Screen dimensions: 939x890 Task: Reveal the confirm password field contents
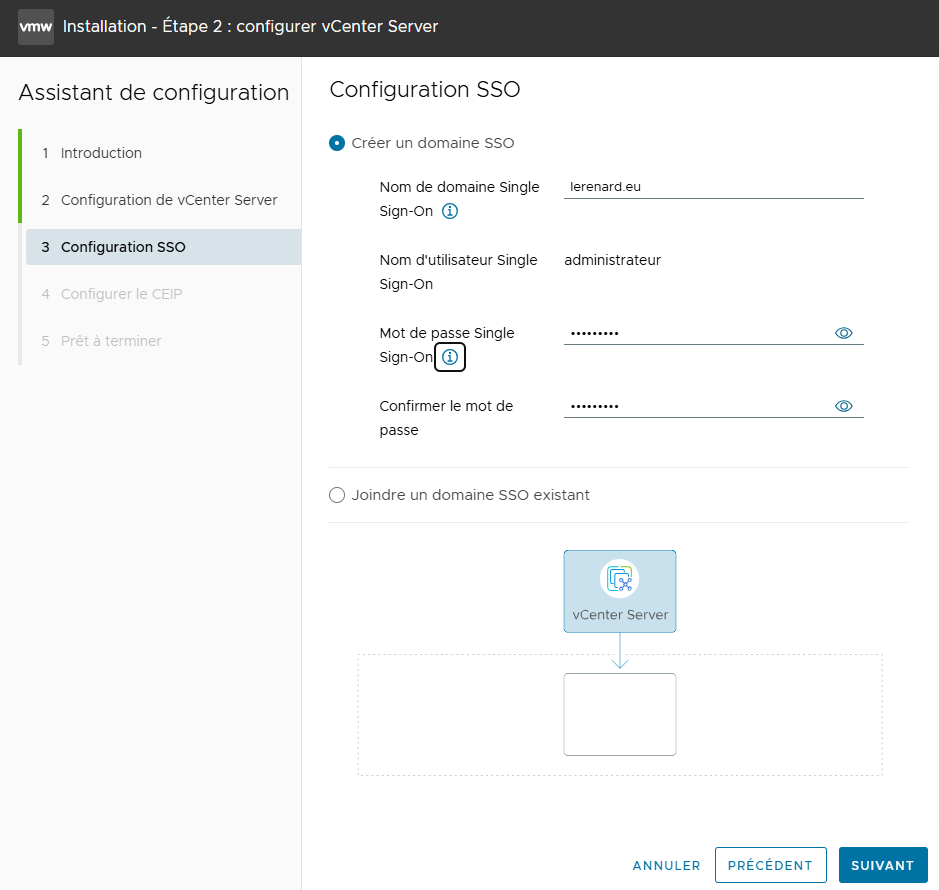pos(843,406)
